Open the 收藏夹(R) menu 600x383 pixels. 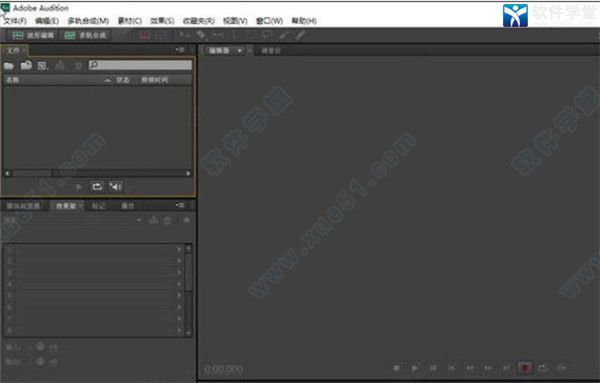click(199, 21)
